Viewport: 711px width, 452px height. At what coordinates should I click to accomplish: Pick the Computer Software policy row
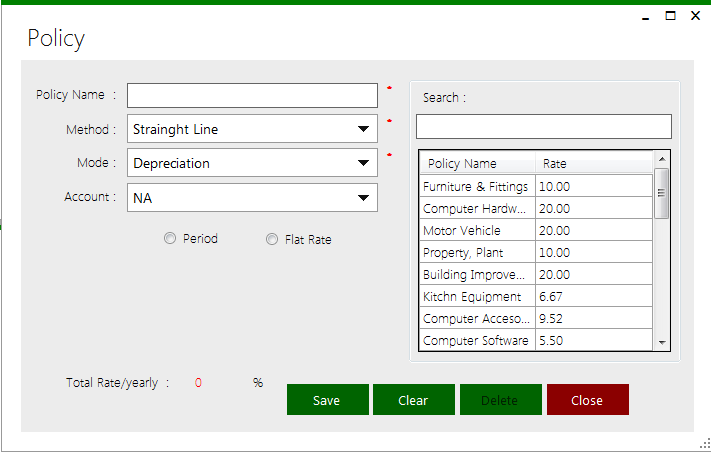[477, 340]
